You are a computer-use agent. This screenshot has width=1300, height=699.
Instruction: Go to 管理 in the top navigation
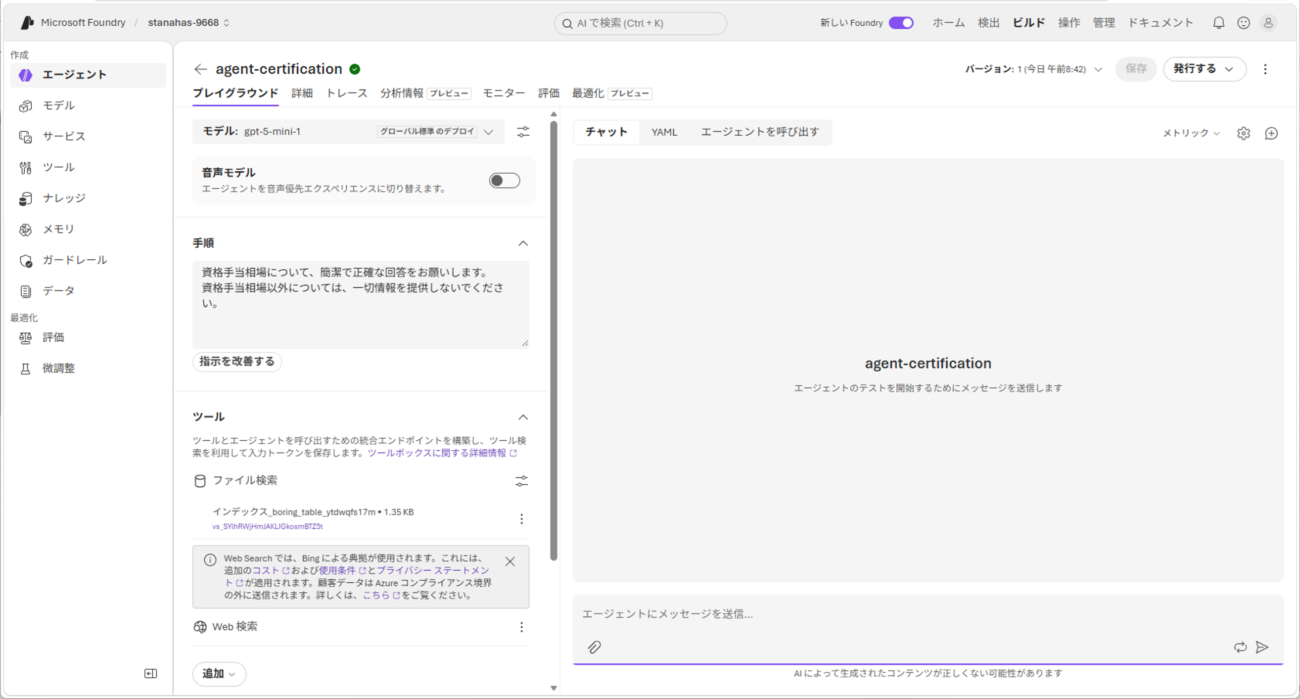(x=1104, y=22)
